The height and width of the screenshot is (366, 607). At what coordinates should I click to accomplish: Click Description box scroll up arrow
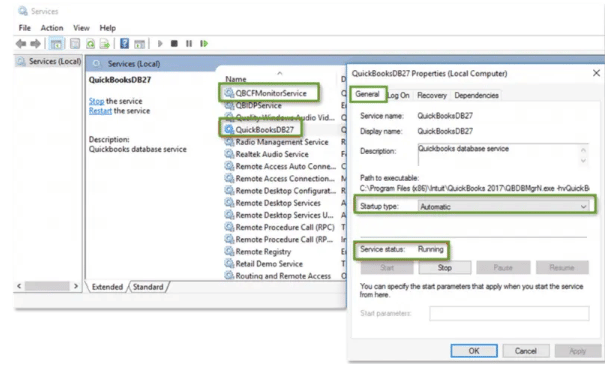point(583,150)
